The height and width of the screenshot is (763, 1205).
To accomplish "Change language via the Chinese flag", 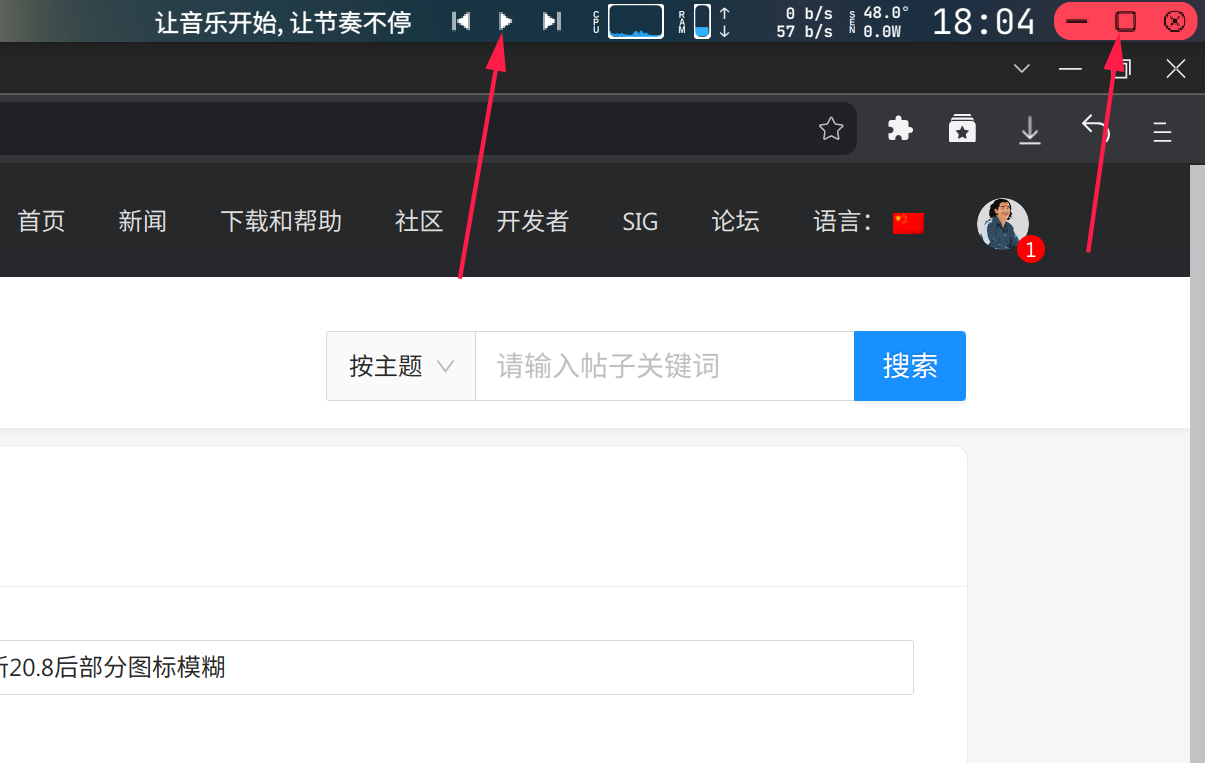I will (908, 223).
